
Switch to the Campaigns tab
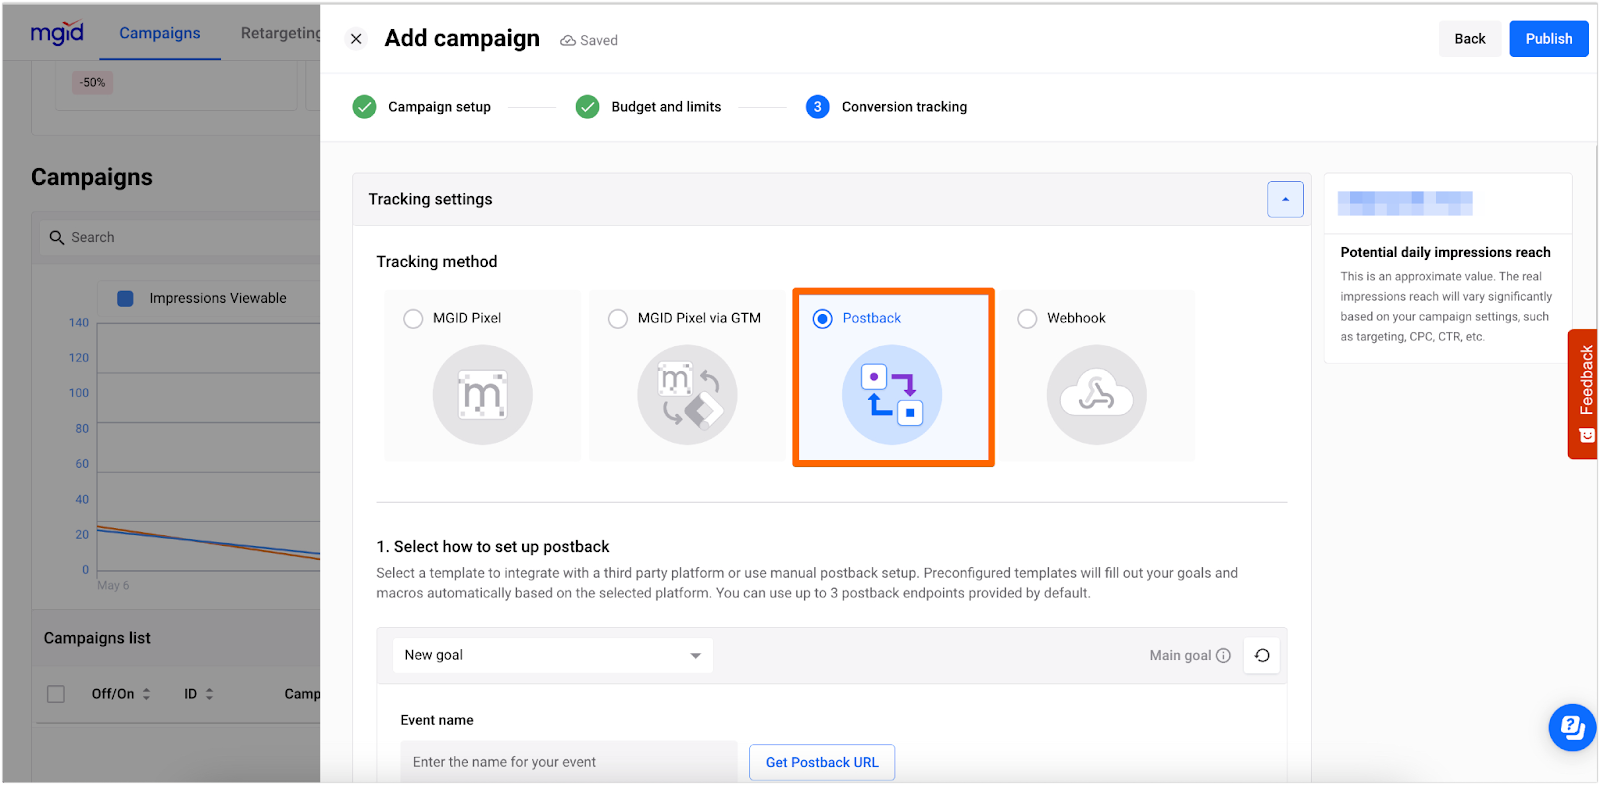(x=160, y=33)
